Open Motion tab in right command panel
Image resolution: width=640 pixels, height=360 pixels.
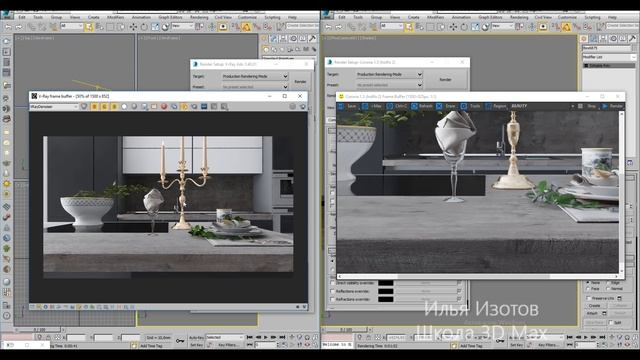[613, 39]
